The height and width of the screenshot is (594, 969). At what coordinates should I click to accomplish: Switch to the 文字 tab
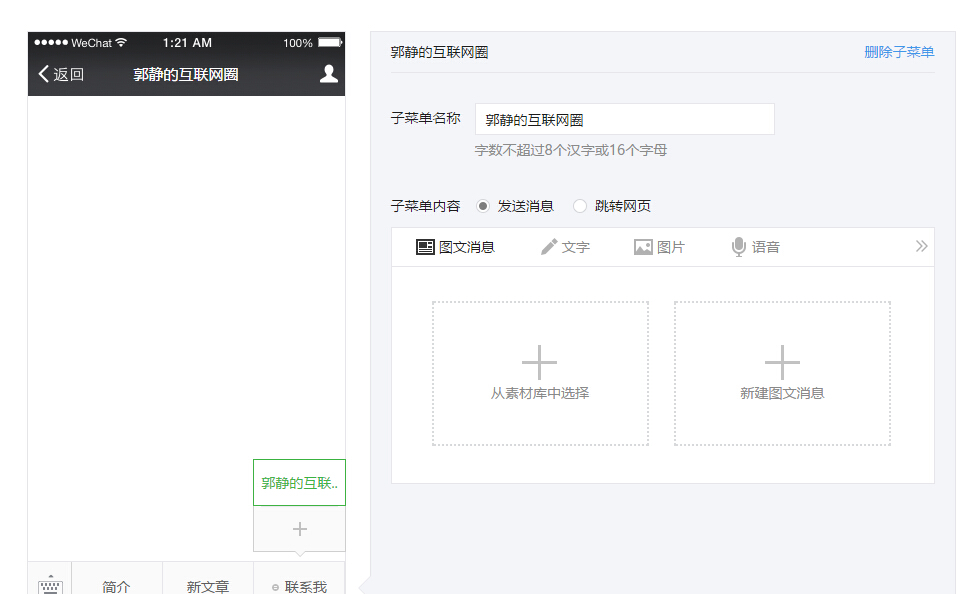pos(565,247)
